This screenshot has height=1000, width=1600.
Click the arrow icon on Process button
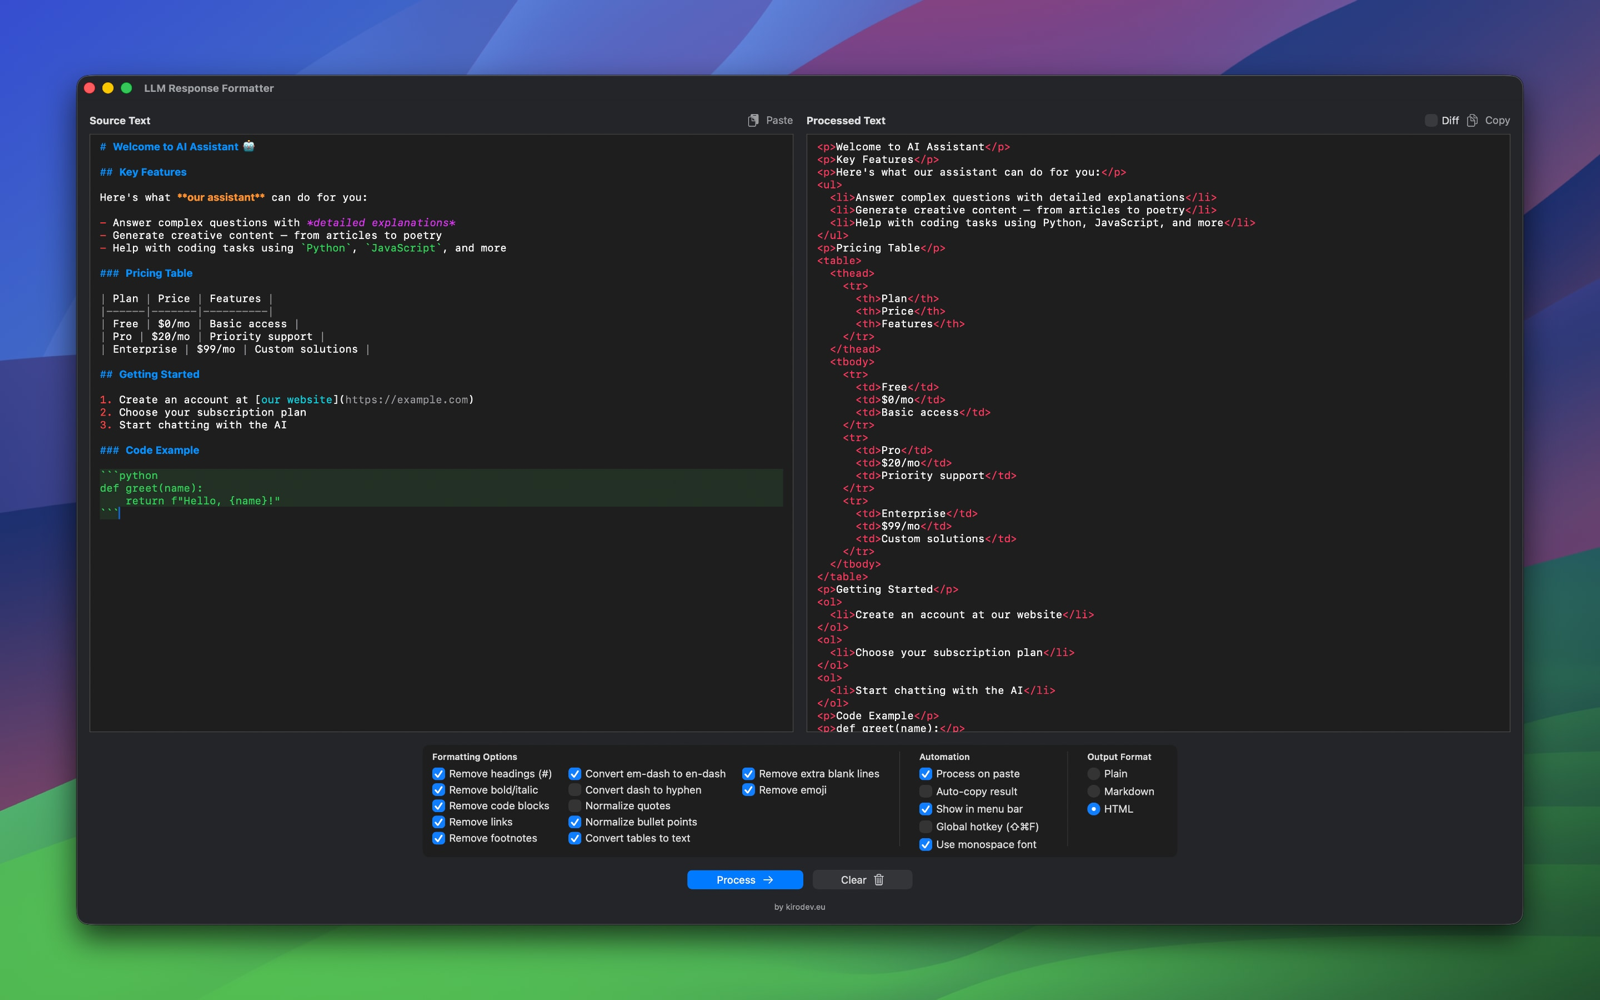coord(768,880)
